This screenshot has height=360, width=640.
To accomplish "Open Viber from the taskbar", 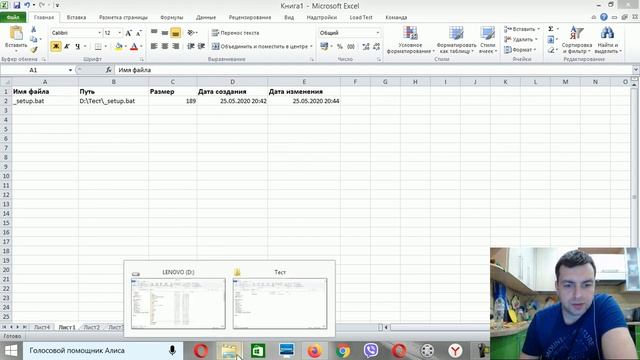I will click(x=371, y=351).
